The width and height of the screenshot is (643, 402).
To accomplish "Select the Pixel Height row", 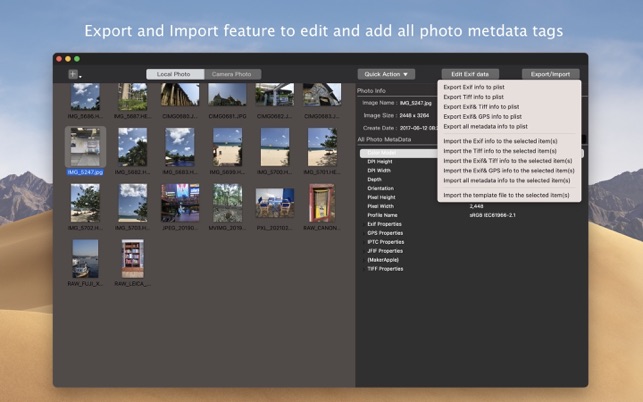I will tap(381, 197).
